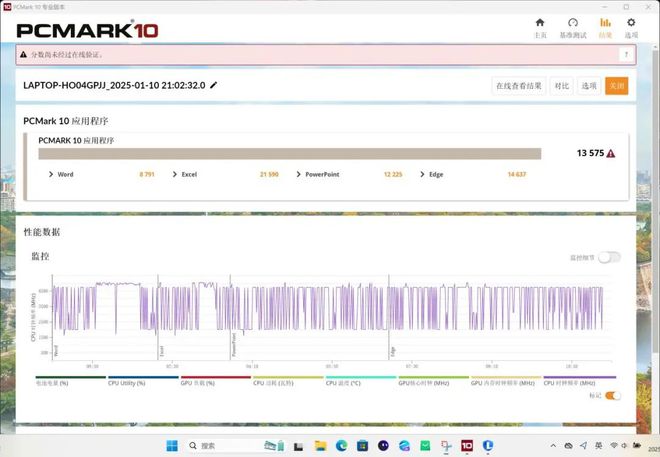The image size is (660, 457).
Task: Open the Results bar-chart icon tab
Action: [605, 23]
